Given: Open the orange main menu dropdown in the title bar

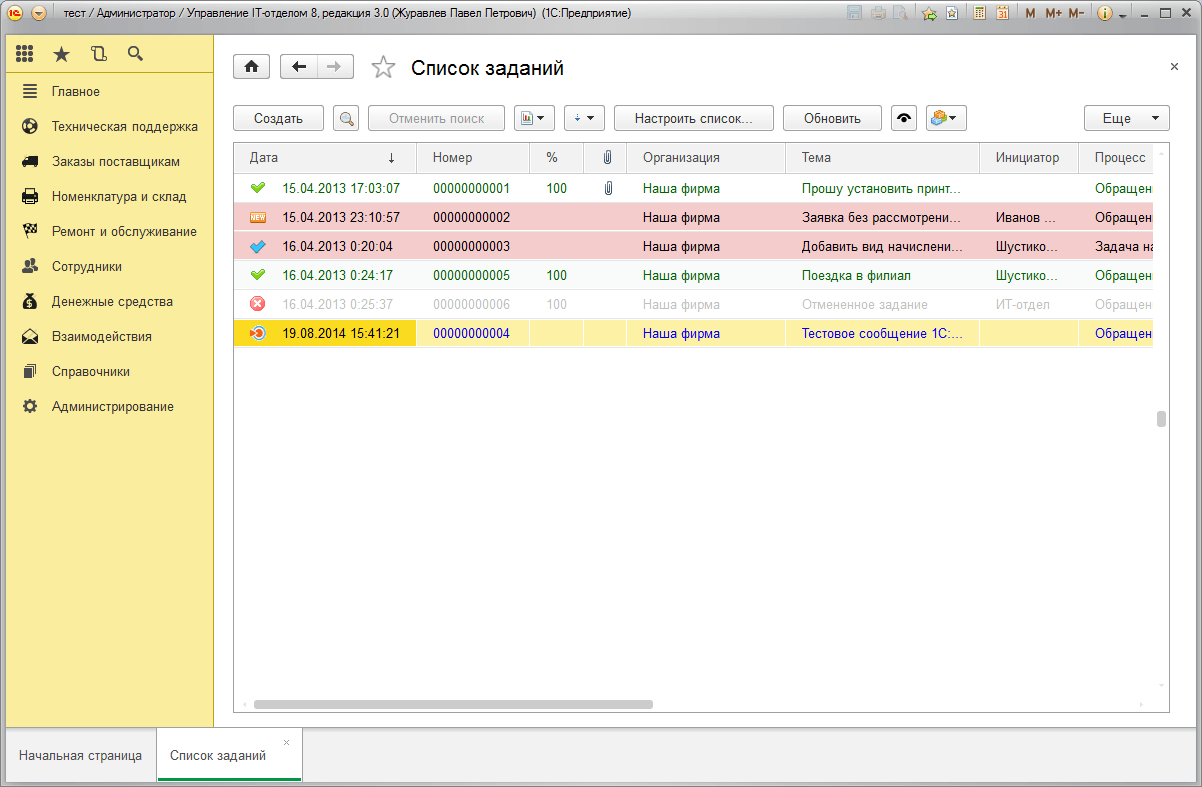Looking at the screenshot, I should pos(39,13).
